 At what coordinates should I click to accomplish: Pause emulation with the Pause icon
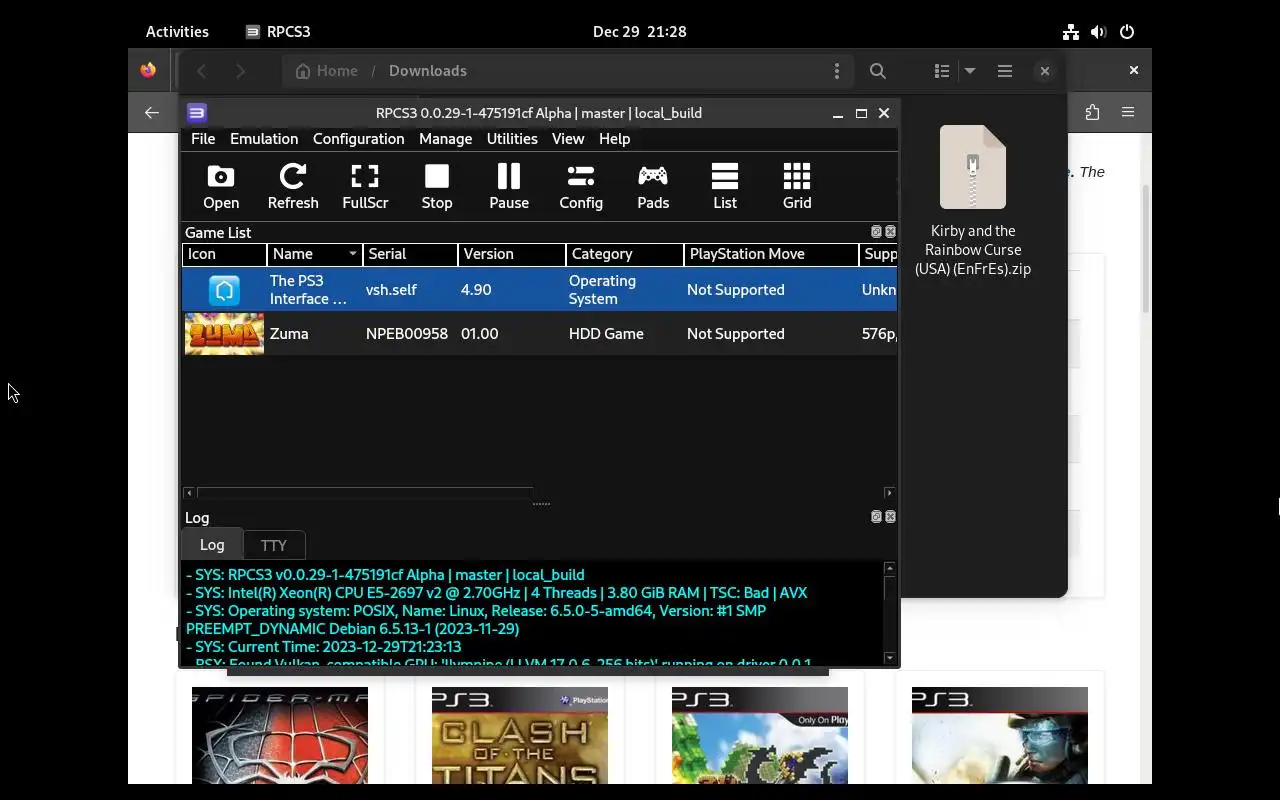click(x=509, y=187)
